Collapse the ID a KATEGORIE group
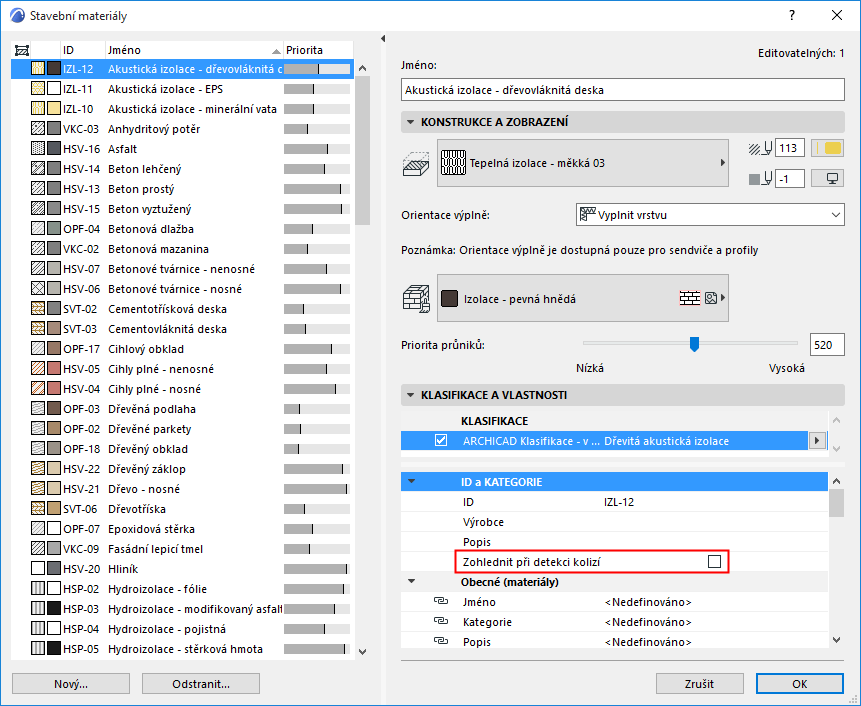Viewport: 861px width, 706px height. coord(414,481)
